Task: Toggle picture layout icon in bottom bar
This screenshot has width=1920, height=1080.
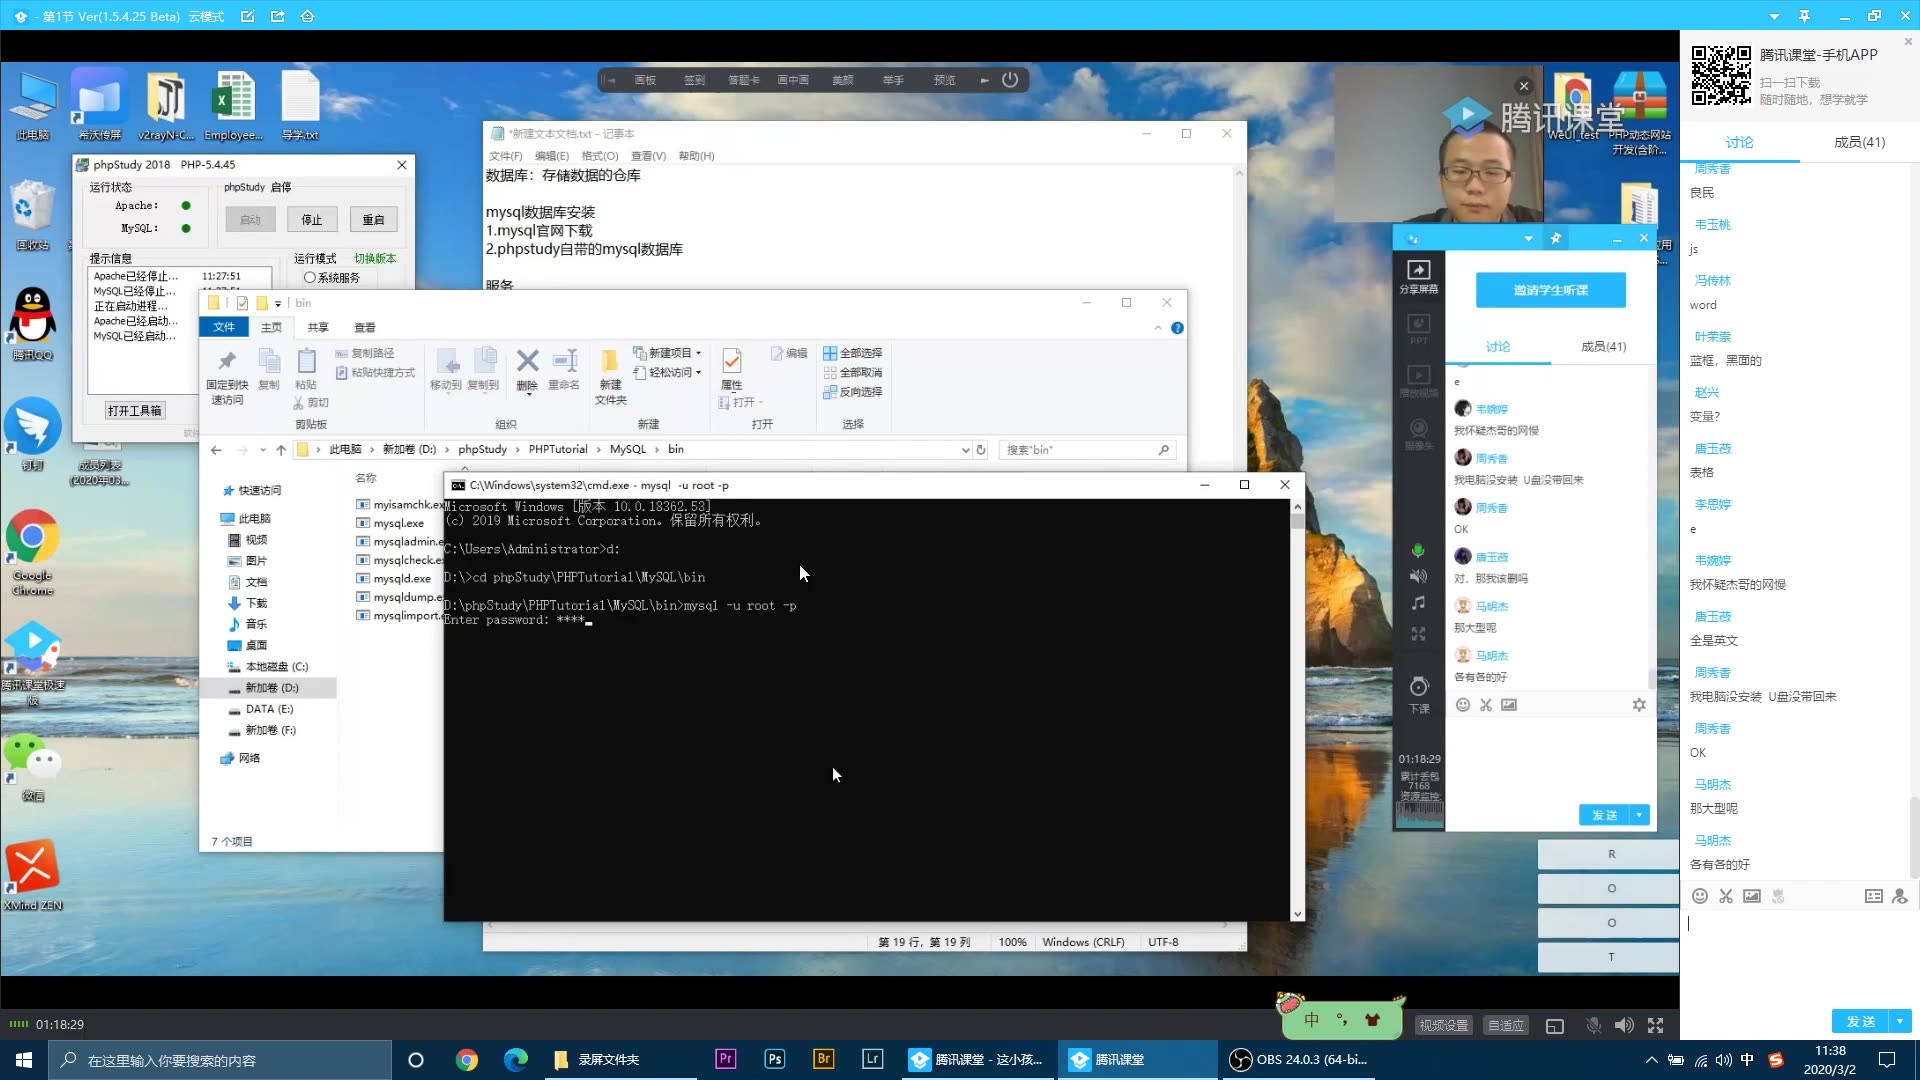Action: coord(1555,1026)
